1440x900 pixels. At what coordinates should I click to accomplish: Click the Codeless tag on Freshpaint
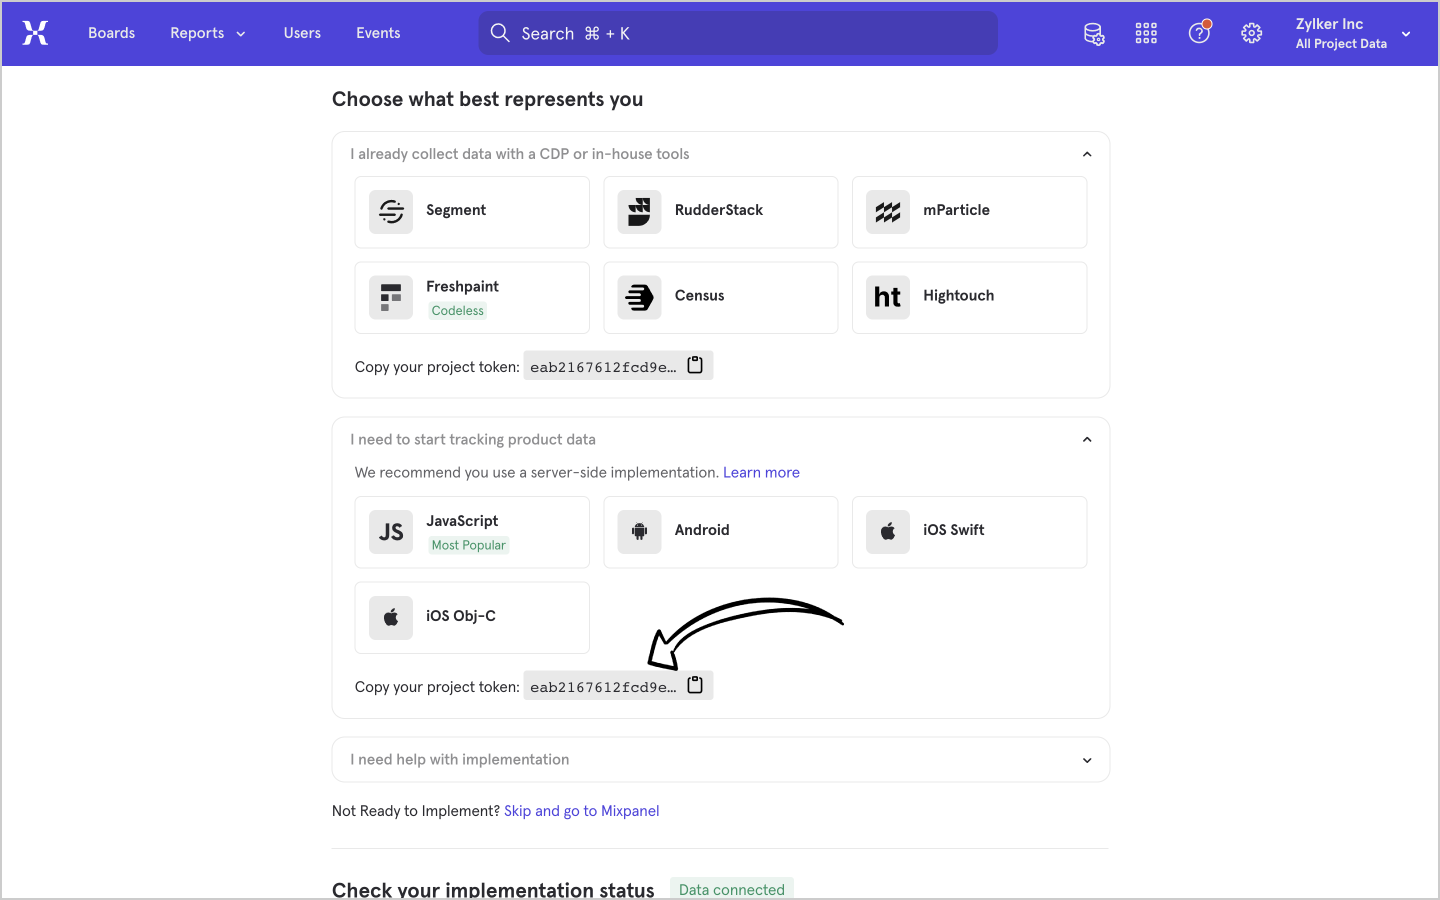pos(458,311)
